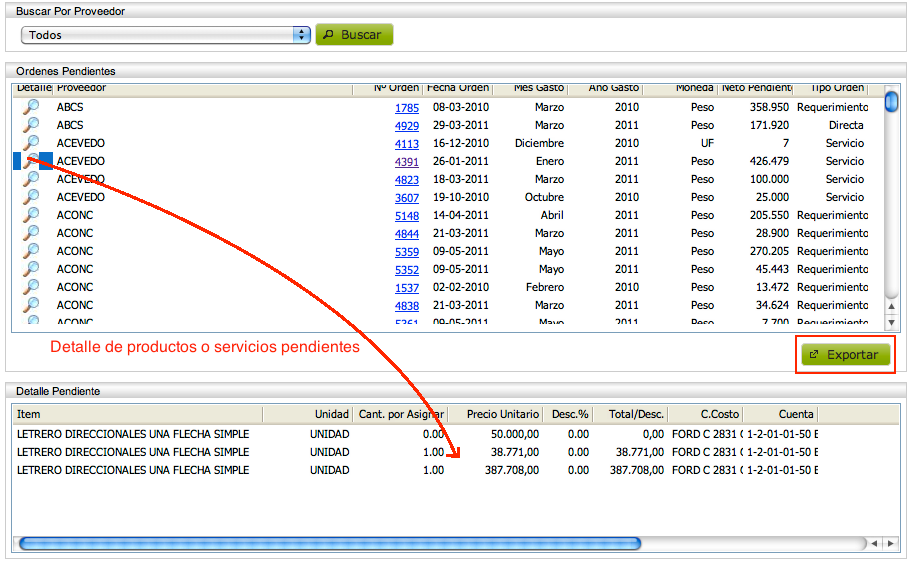Open order link 5359
This screenshot has width=912, height=563.
click(407, 252)
